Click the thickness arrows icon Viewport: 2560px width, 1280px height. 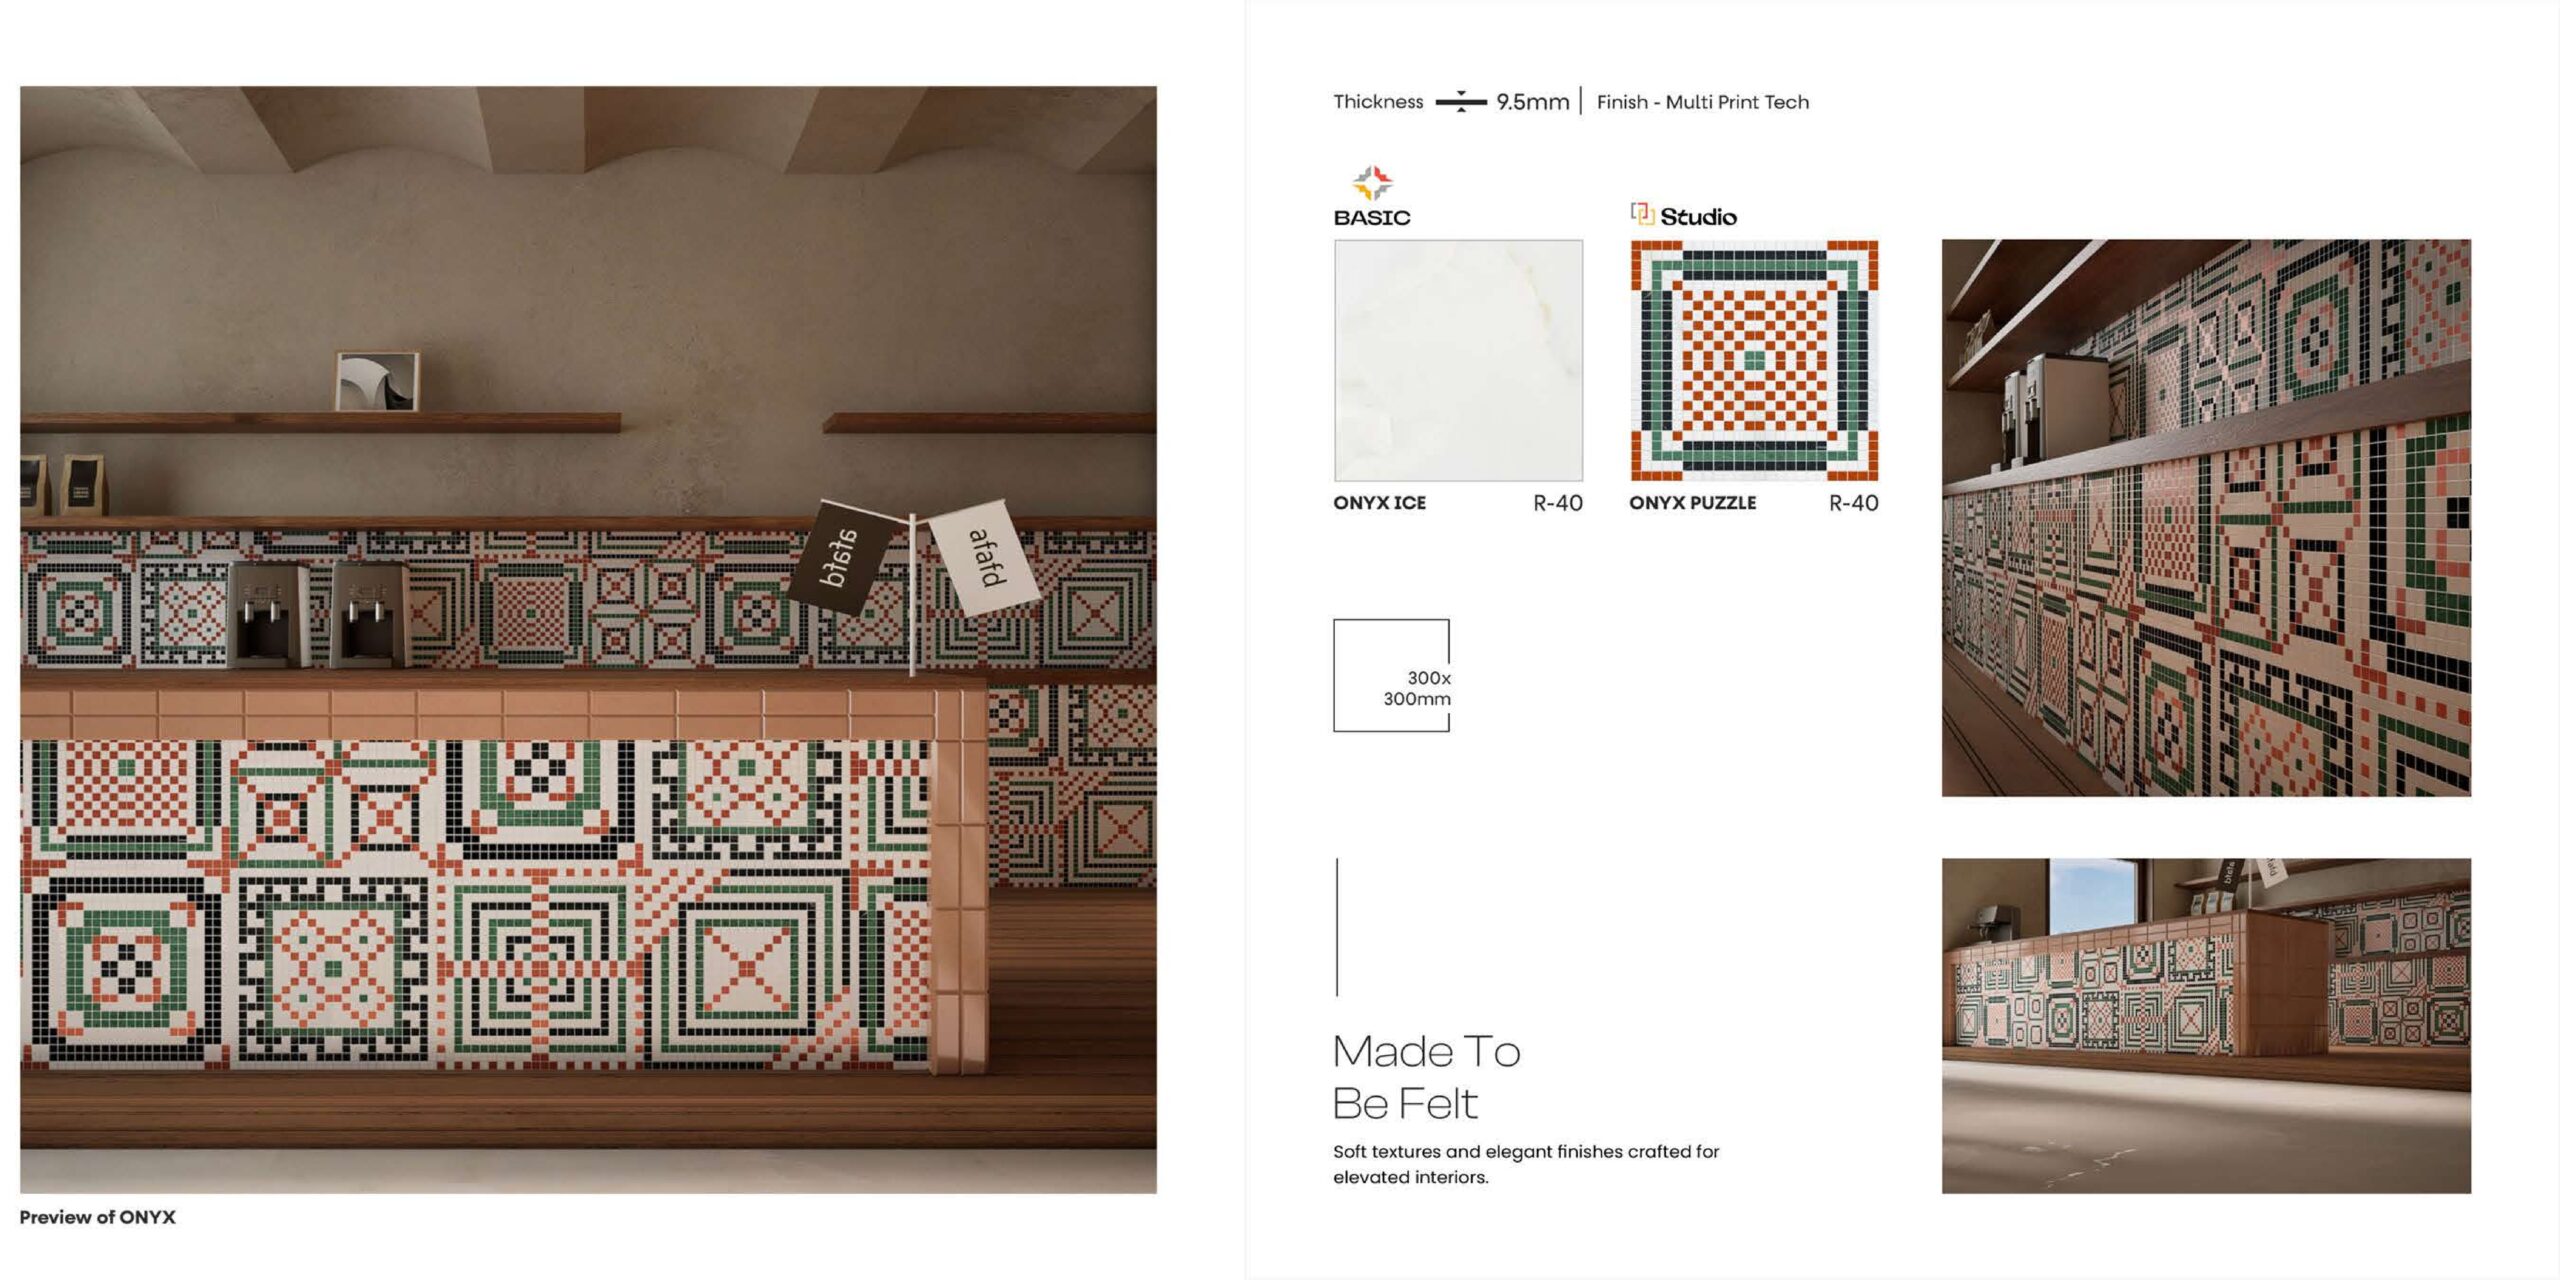[x=1461, y=101]
